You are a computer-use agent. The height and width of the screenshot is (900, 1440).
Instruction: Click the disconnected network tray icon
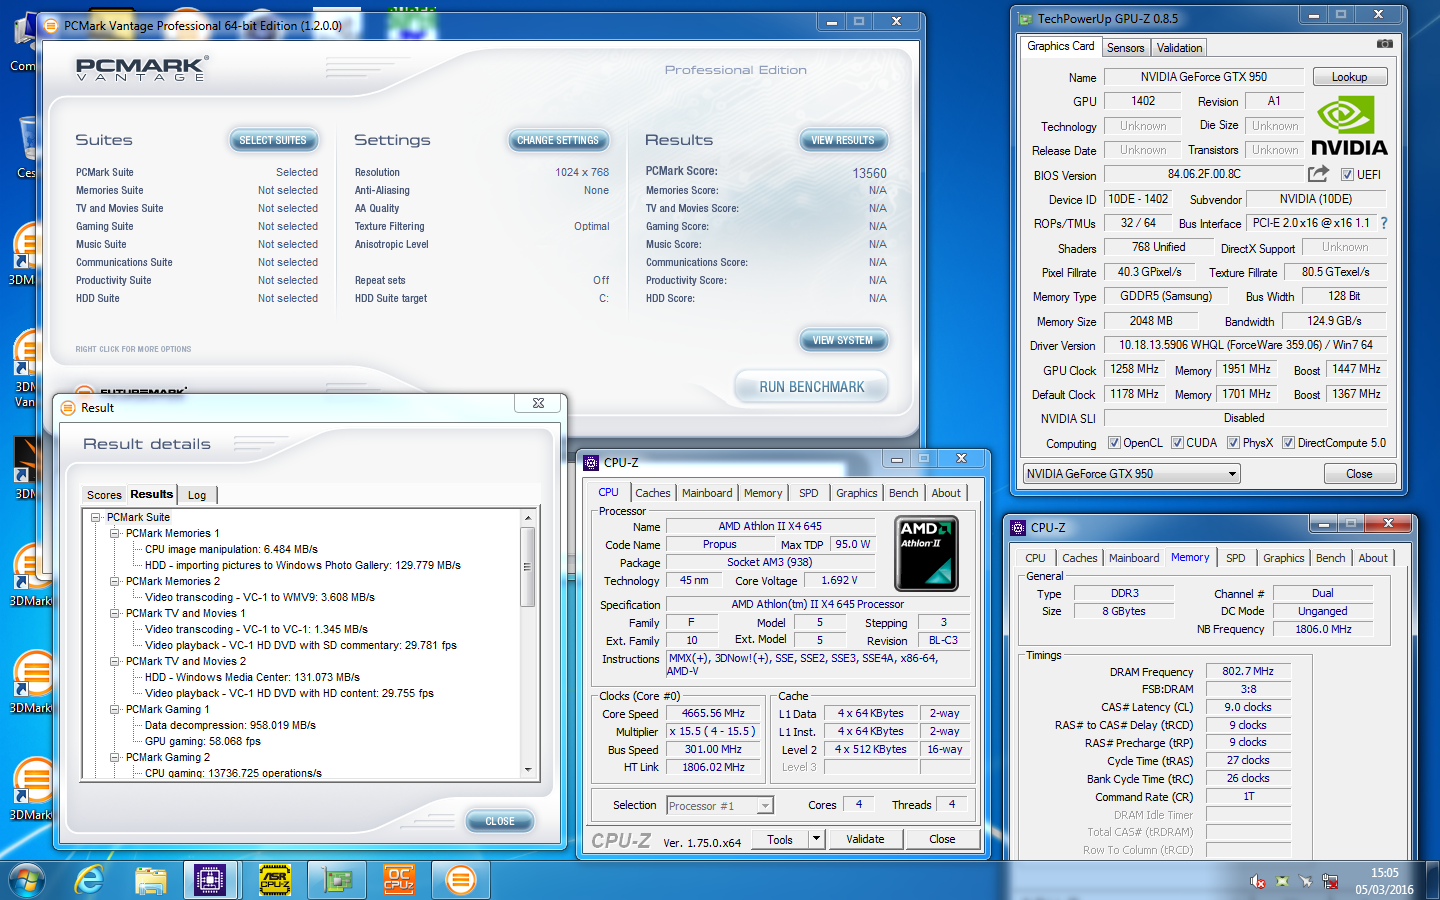click(1330, 881)
